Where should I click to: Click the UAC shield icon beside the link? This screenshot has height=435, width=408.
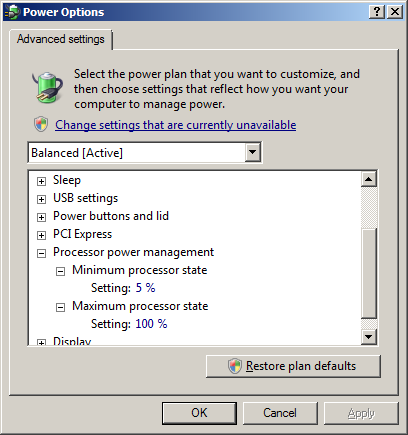click(x=41, y=124)
